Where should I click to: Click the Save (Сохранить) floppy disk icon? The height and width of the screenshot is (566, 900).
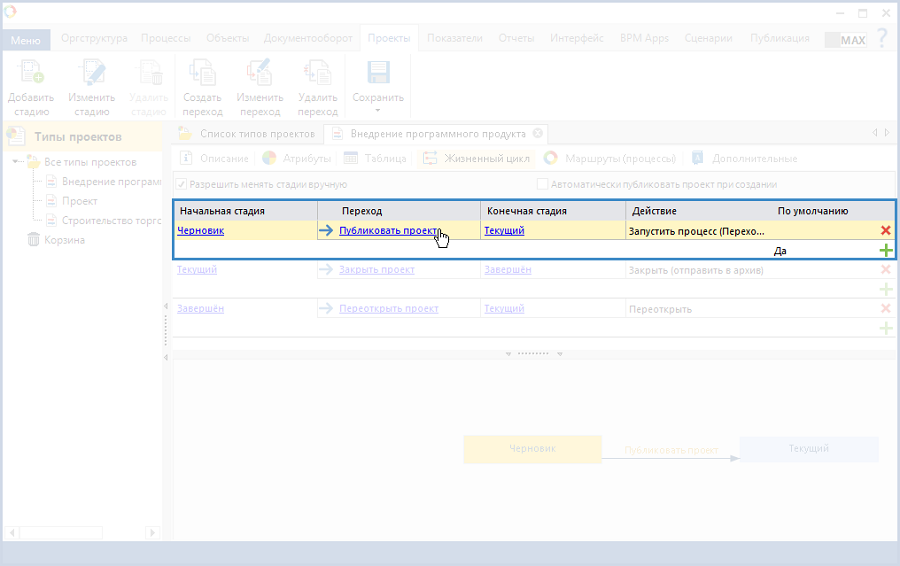tap(378, 74)
